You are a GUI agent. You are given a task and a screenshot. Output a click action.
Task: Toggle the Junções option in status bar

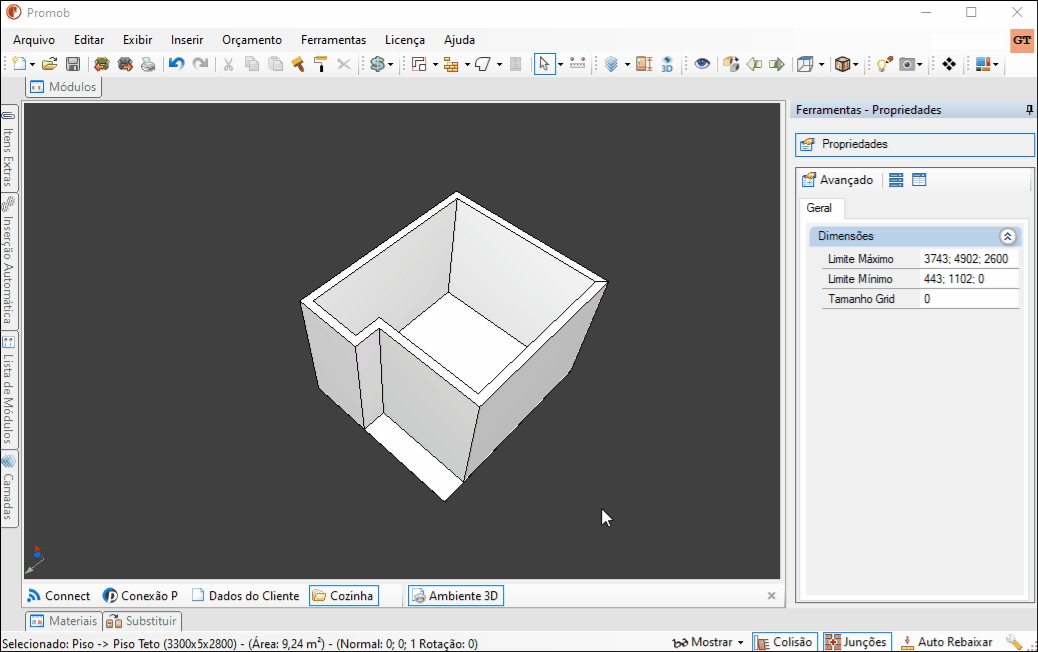coord(857,642)
